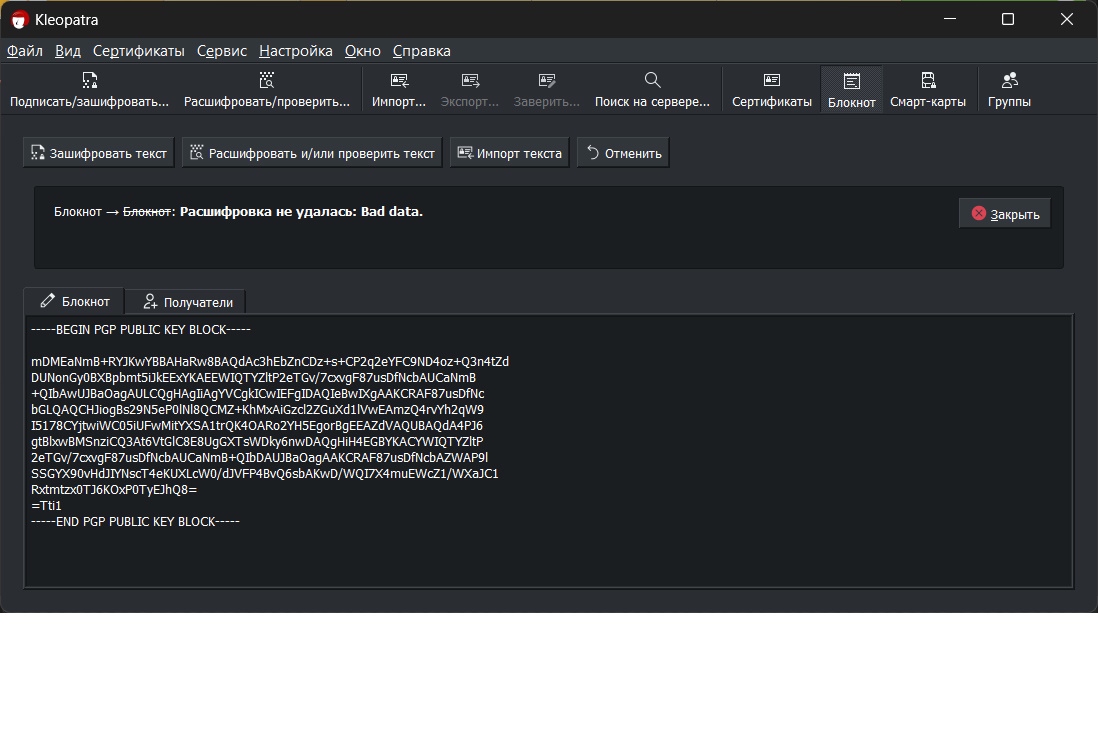The width and height of the screenshot is (1098, 750).
Task: Click the line starting with +QIbAwUJBaOag
Action: [258, 394]
